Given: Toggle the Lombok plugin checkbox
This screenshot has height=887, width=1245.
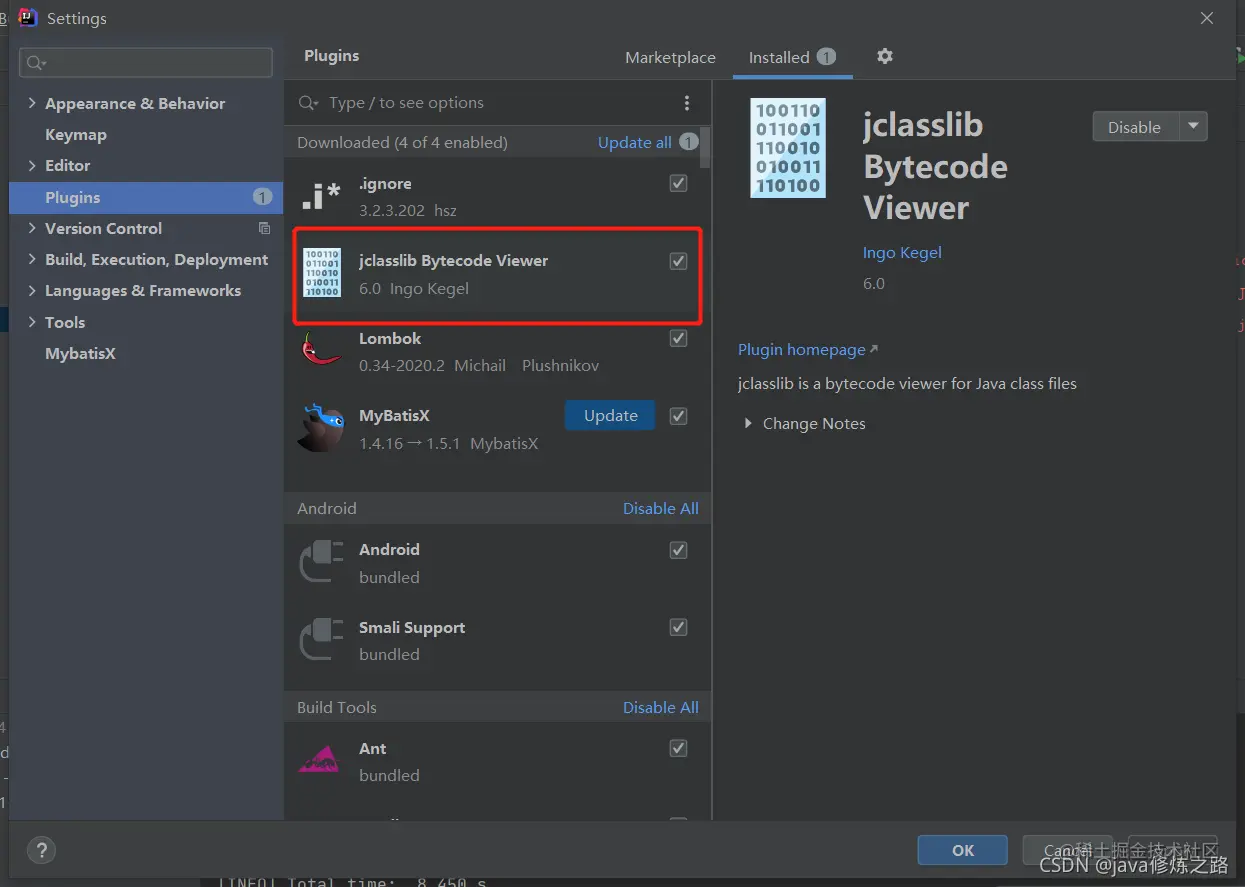Looking at the screenshot, I should [x=678, y=338].
